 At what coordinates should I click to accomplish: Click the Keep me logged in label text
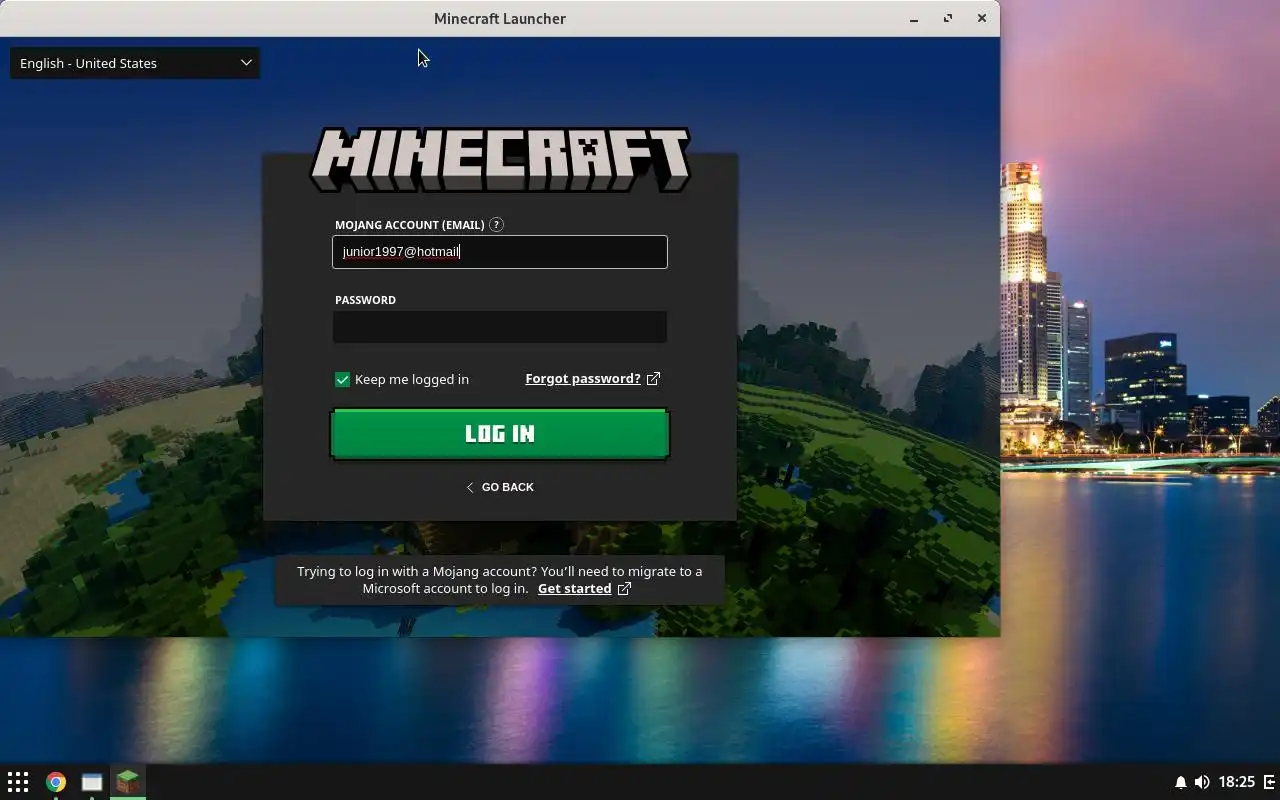411,380
